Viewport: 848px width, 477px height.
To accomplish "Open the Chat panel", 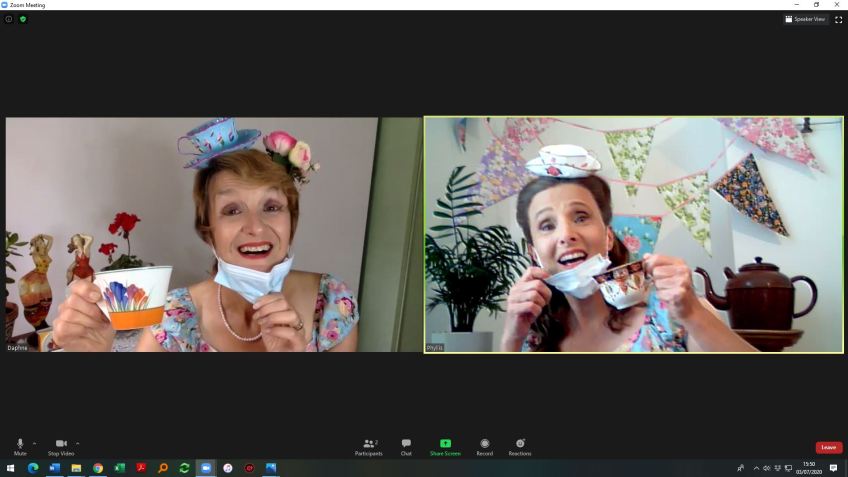I will (406, 446).
